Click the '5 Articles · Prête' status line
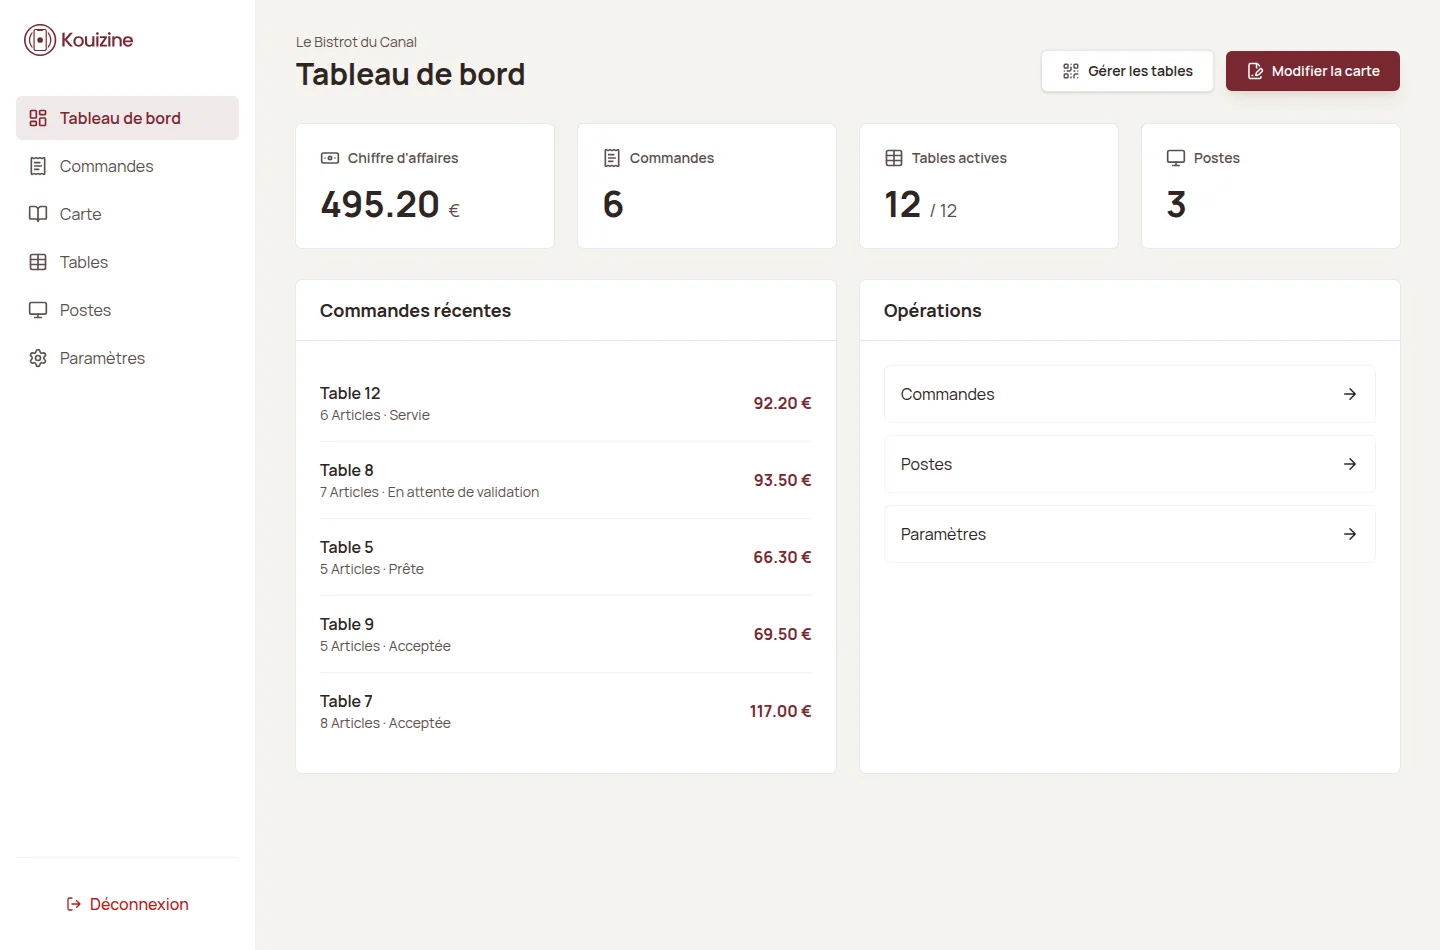The height and width of the screenshot is (950, 1440). pos(372,569)
